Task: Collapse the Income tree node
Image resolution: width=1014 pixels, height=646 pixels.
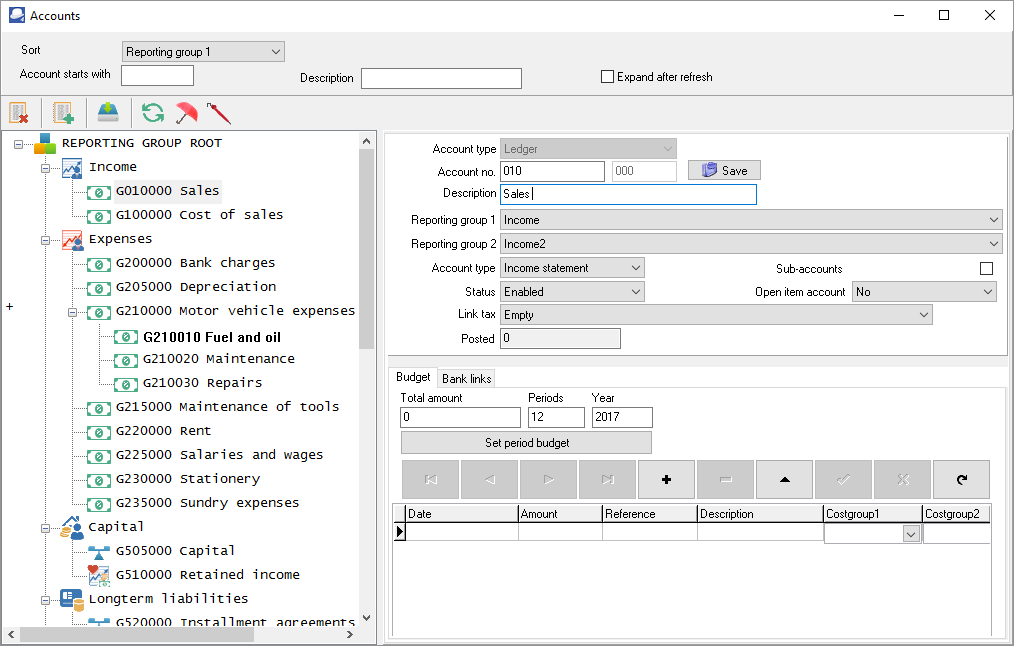Action: [x=45, y=168]
